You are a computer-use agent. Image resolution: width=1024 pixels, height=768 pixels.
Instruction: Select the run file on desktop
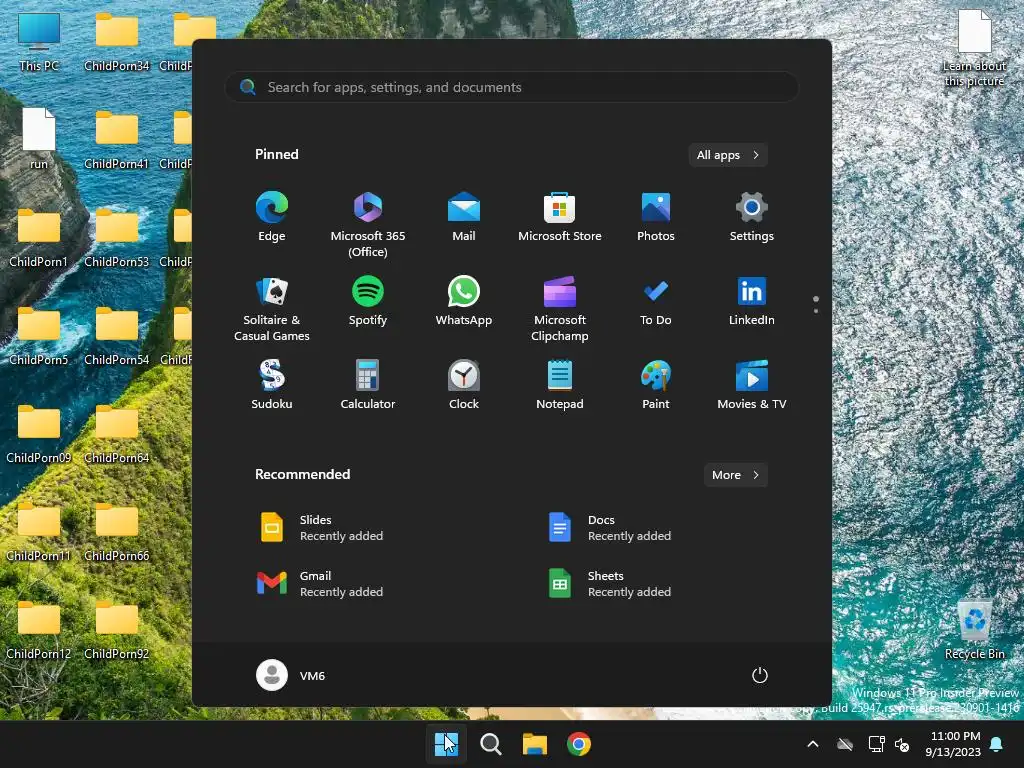(39, 138)
